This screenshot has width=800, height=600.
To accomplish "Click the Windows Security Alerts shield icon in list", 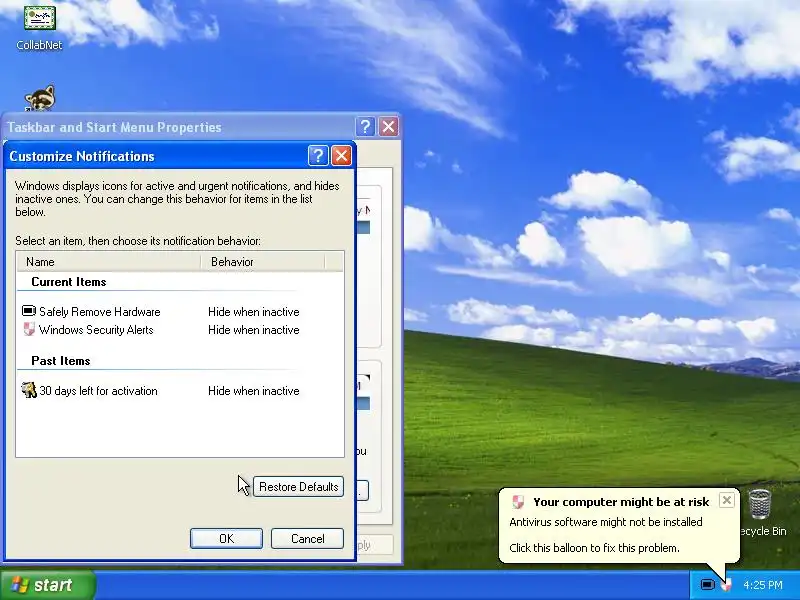I will click(x=29, y=330).
